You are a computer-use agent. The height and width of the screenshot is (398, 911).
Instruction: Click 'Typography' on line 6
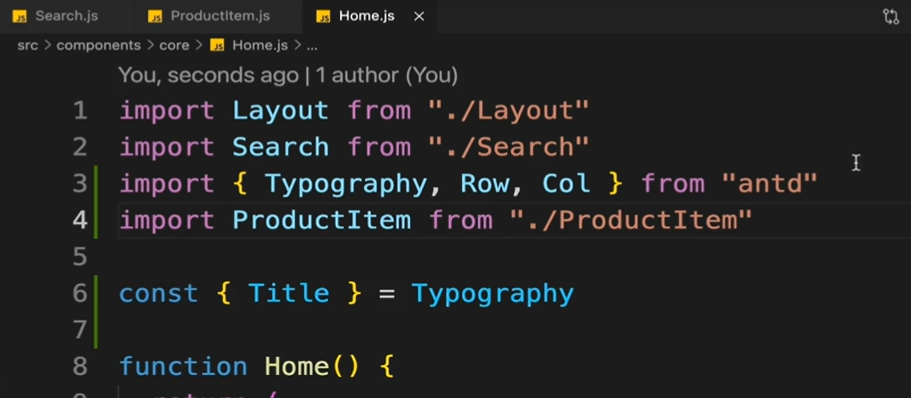coord(493,294)
